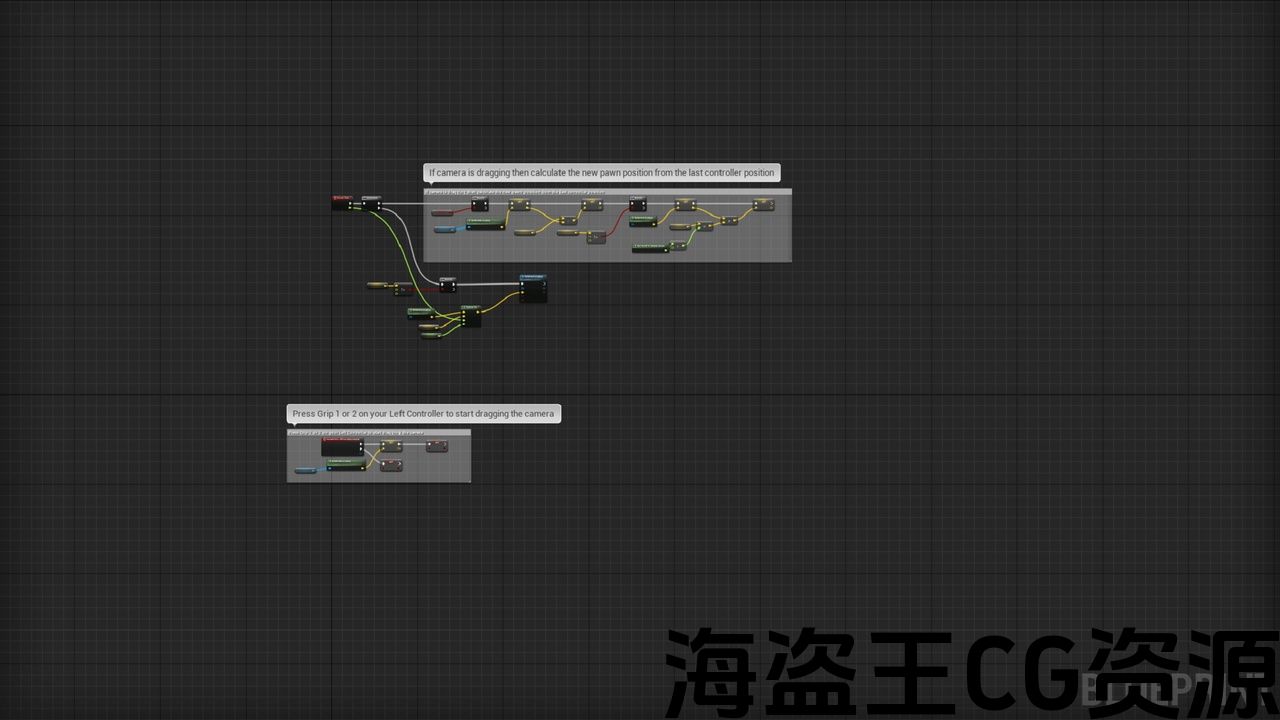
Task: Select the title bar of the large upper comment box
Action: pos(607,191)
